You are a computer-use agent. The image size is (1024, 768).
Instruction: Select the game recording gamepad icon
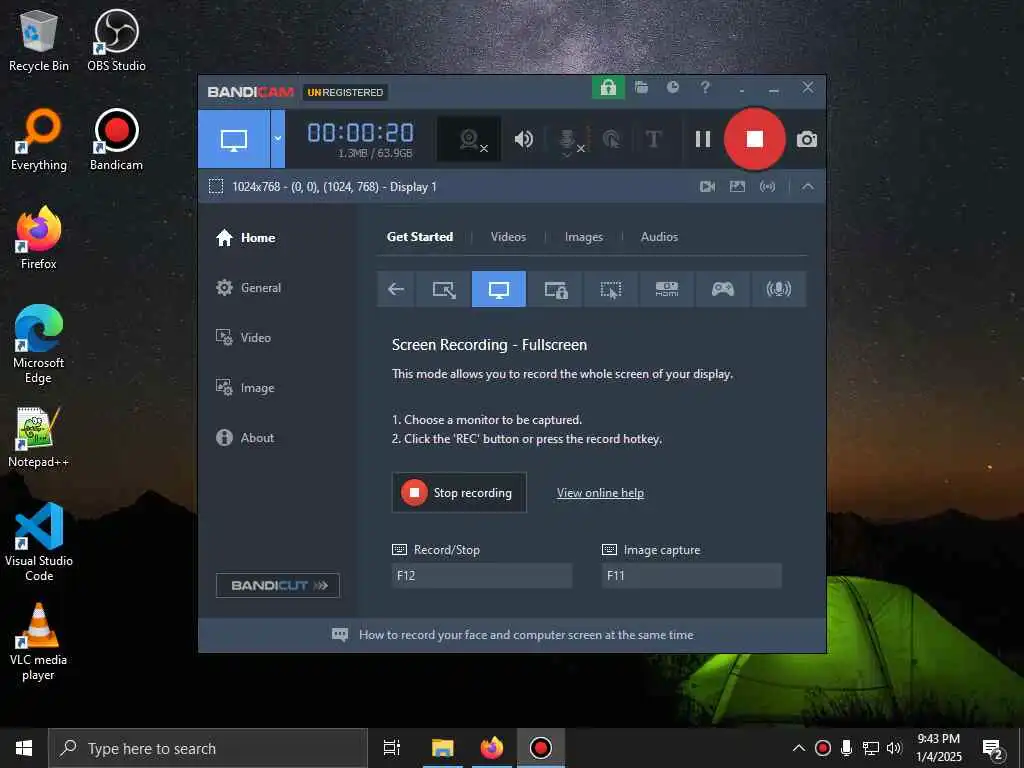[722, 289]
